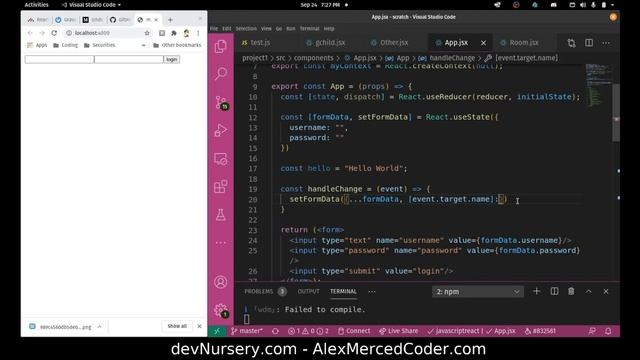Open the Remote Explorer view
Image resolution: width=640 pixels, height=360 pixels.
pyautogui.click(x=221, y=159)
